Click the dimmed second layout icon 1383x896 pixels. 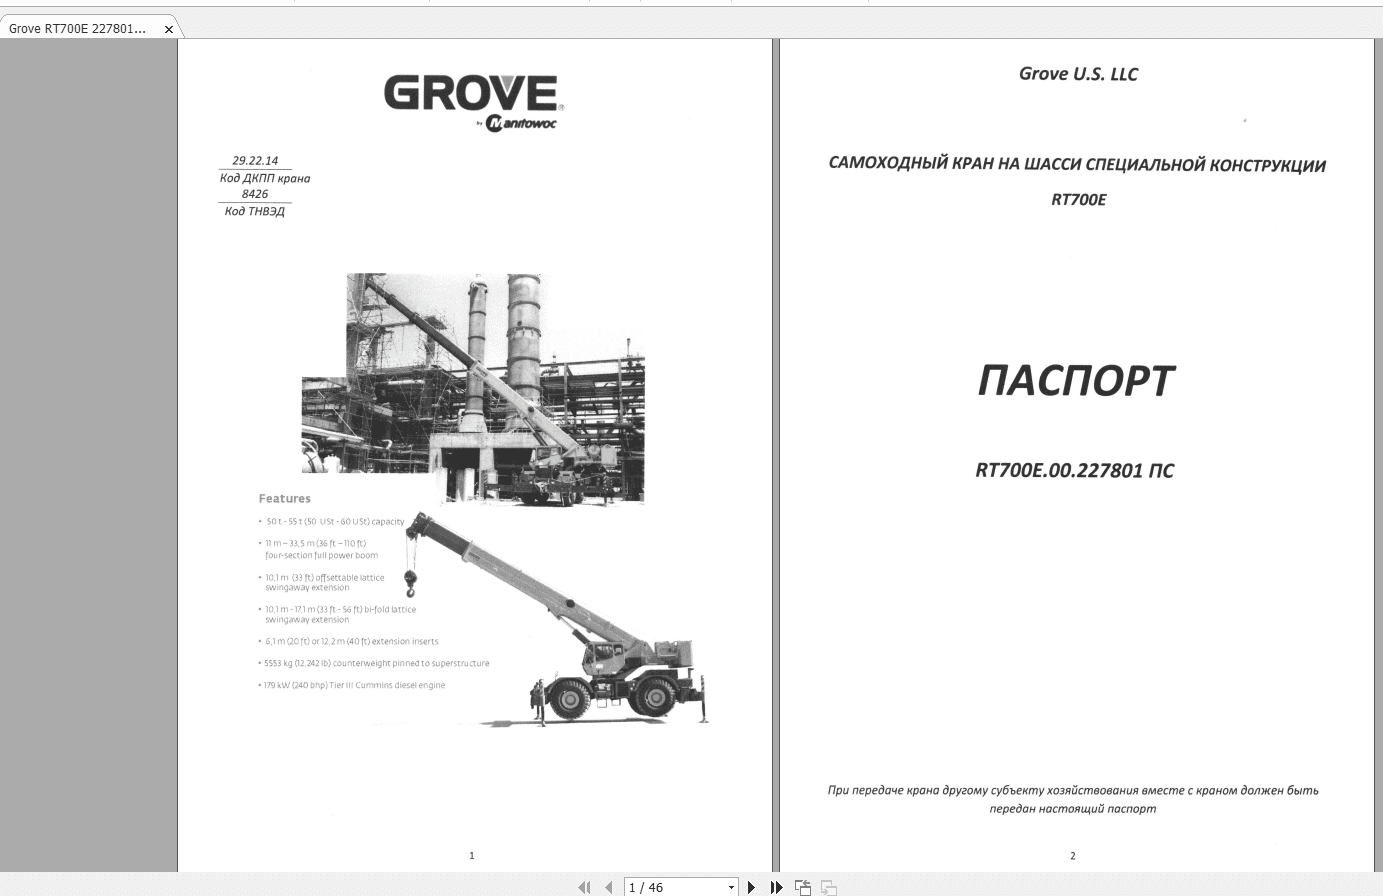pos(827,886)
